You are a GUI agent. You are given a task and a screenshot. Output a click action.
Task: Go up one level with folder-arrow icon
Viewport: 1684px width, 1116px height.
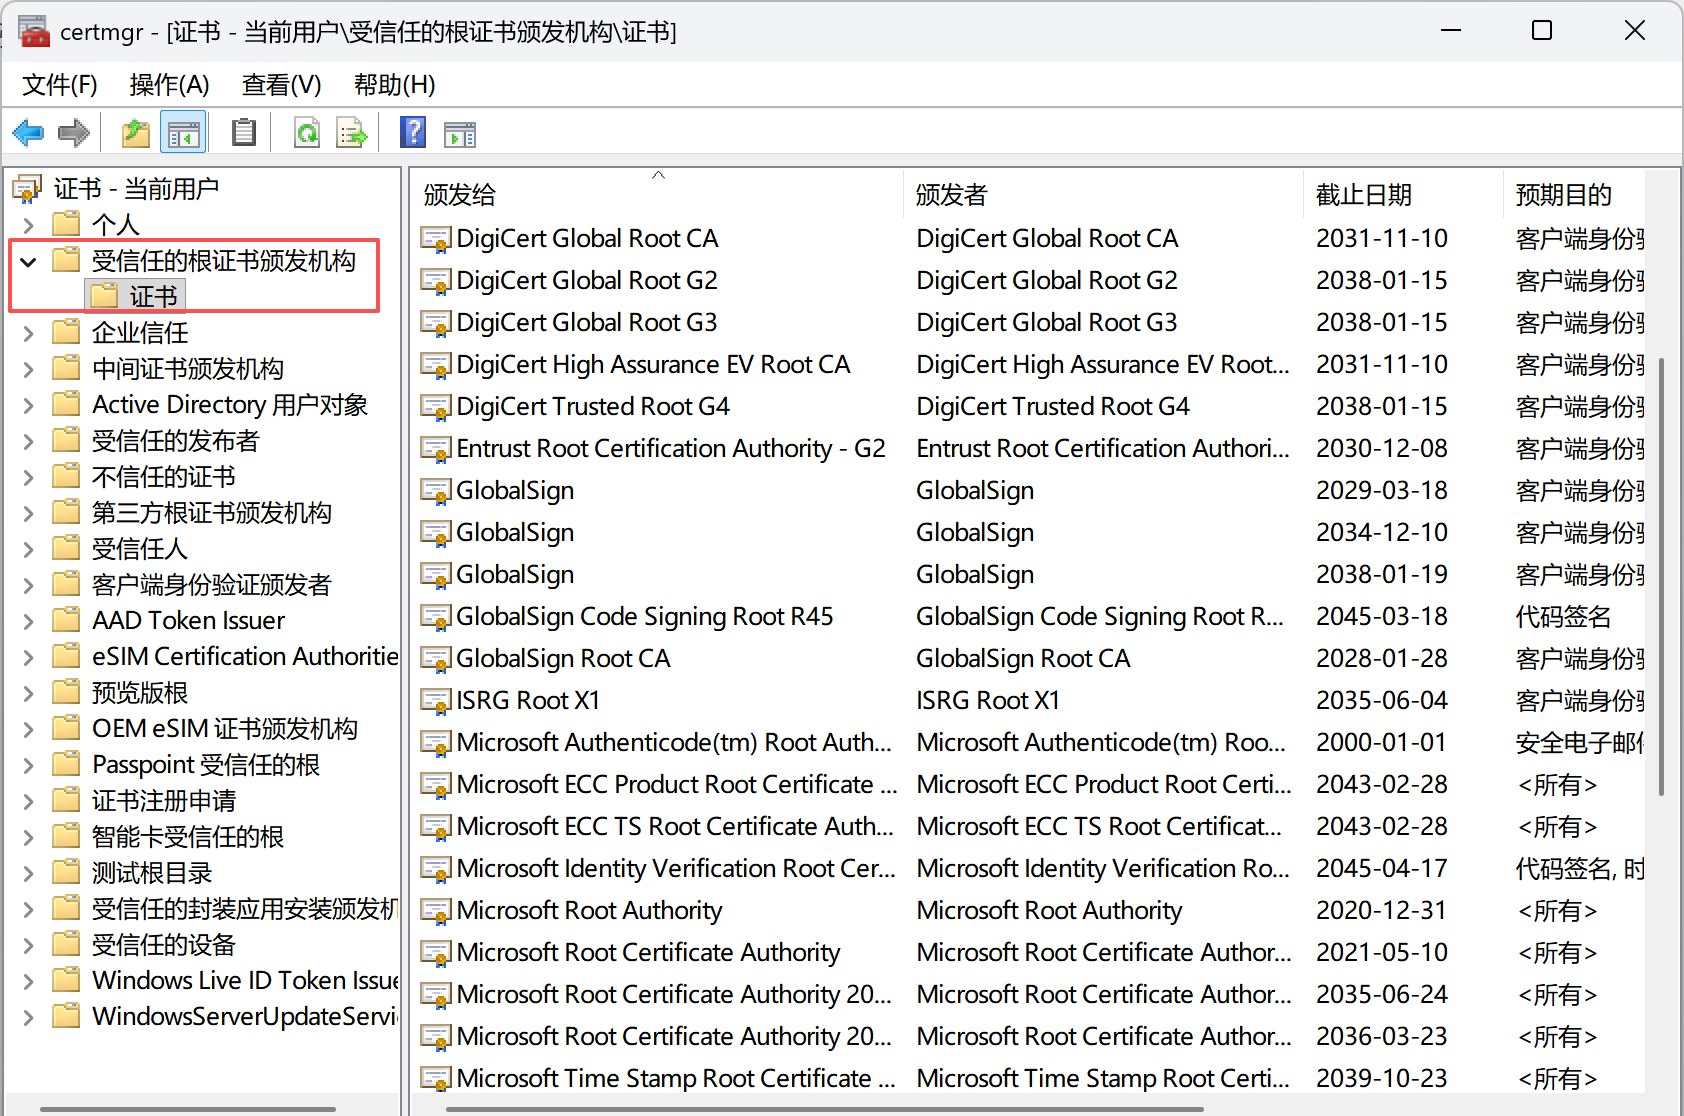[x=135, y=132]
